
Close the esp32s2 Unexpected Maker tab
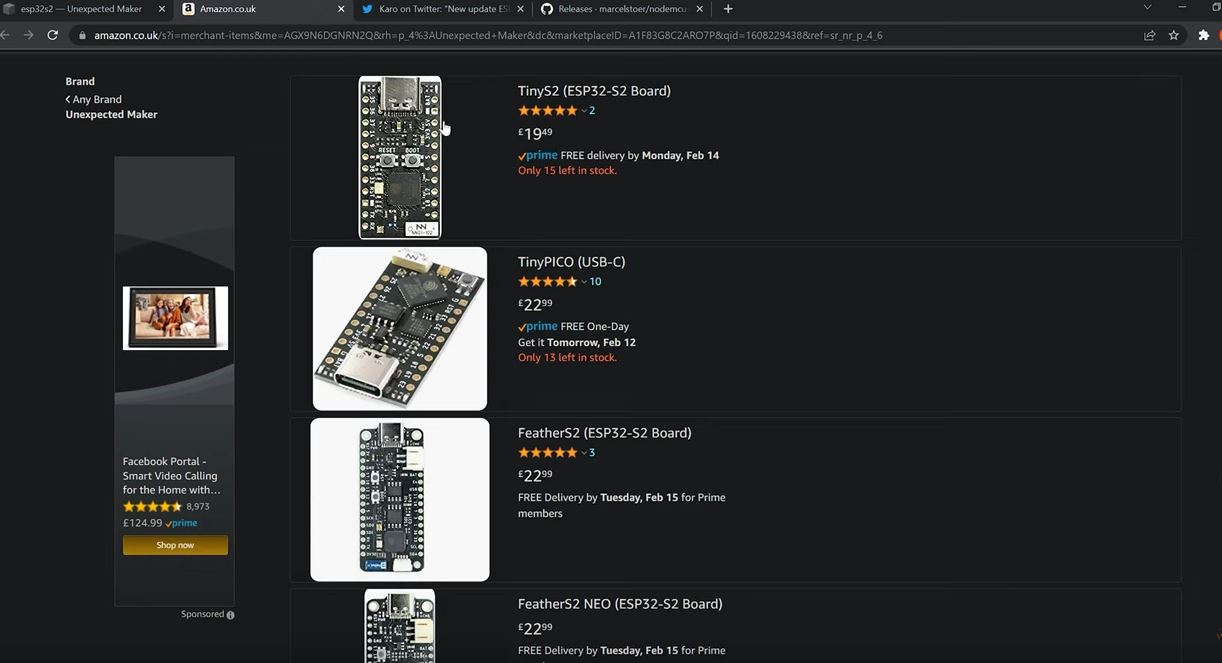click(162, 9)
